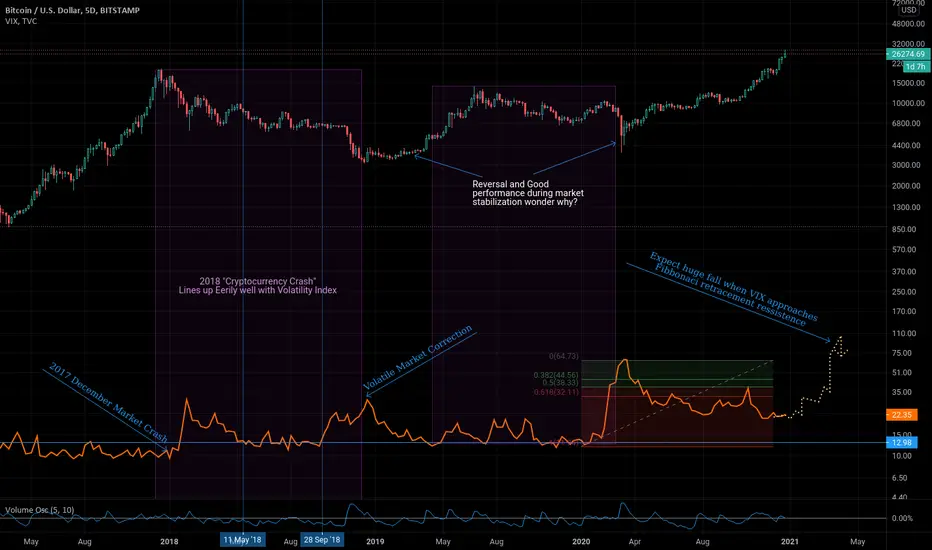Click the 0.382(44.56) Fibonacci level label
The width and height of the screenshot is (932, 550).
tap(556, 375)
